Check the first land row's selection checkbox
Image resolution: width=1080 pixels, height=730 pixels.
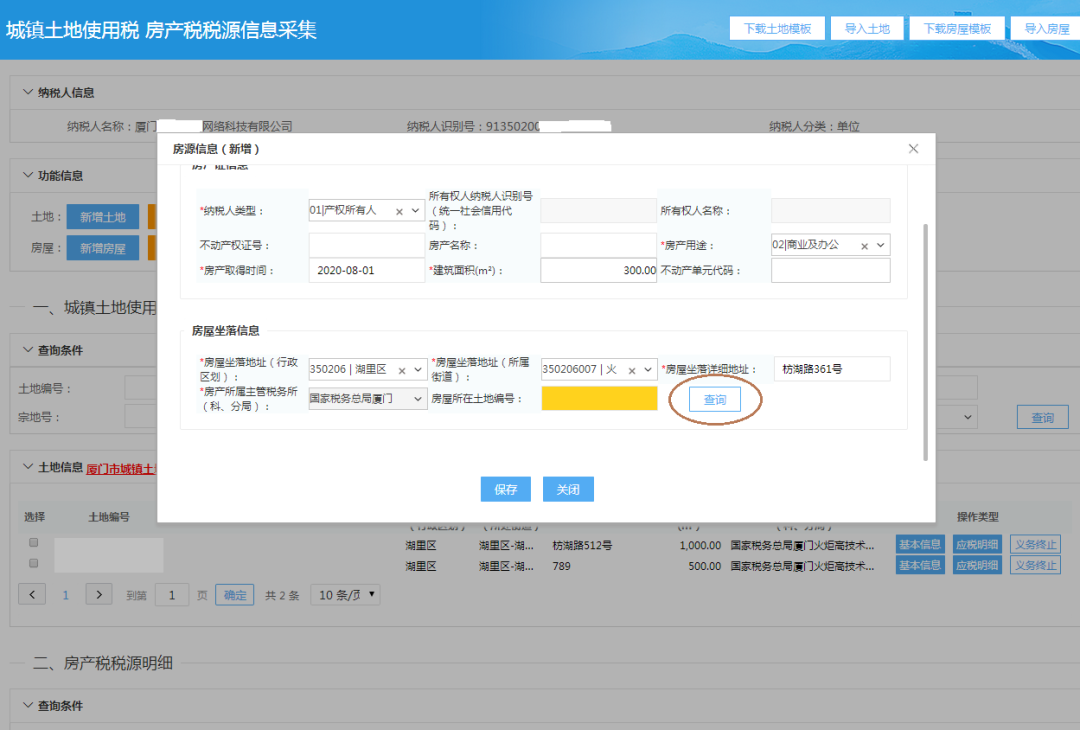[x=33, y=541]
